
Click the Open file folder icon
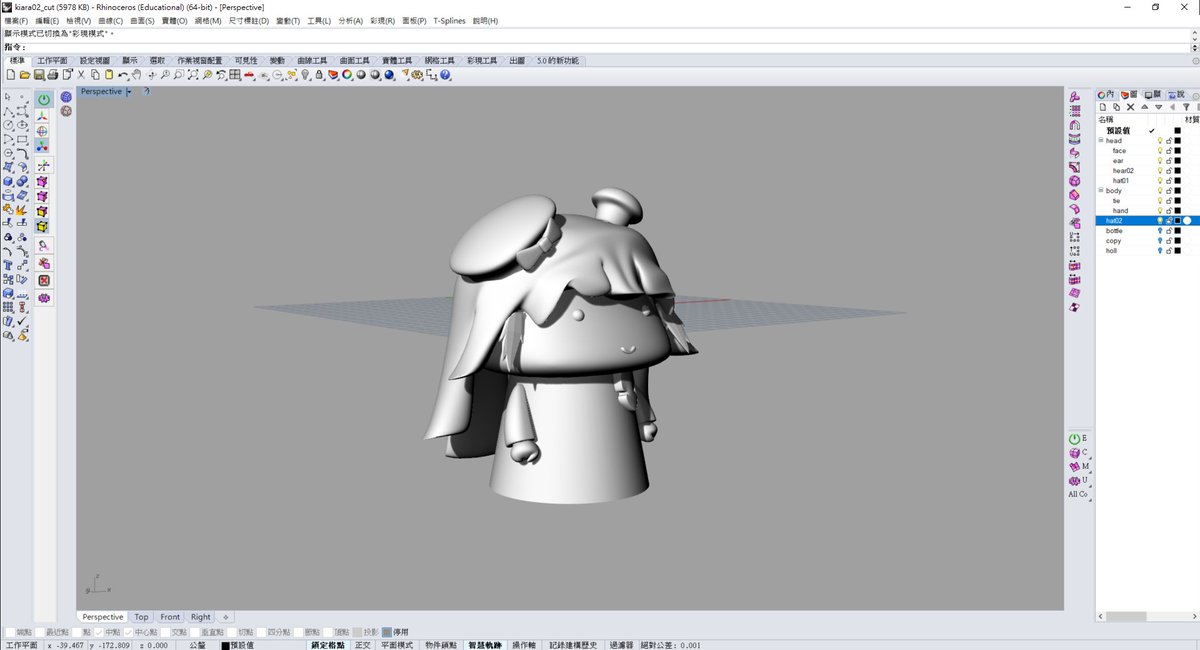pyautogui.click(x=25, y=74)
